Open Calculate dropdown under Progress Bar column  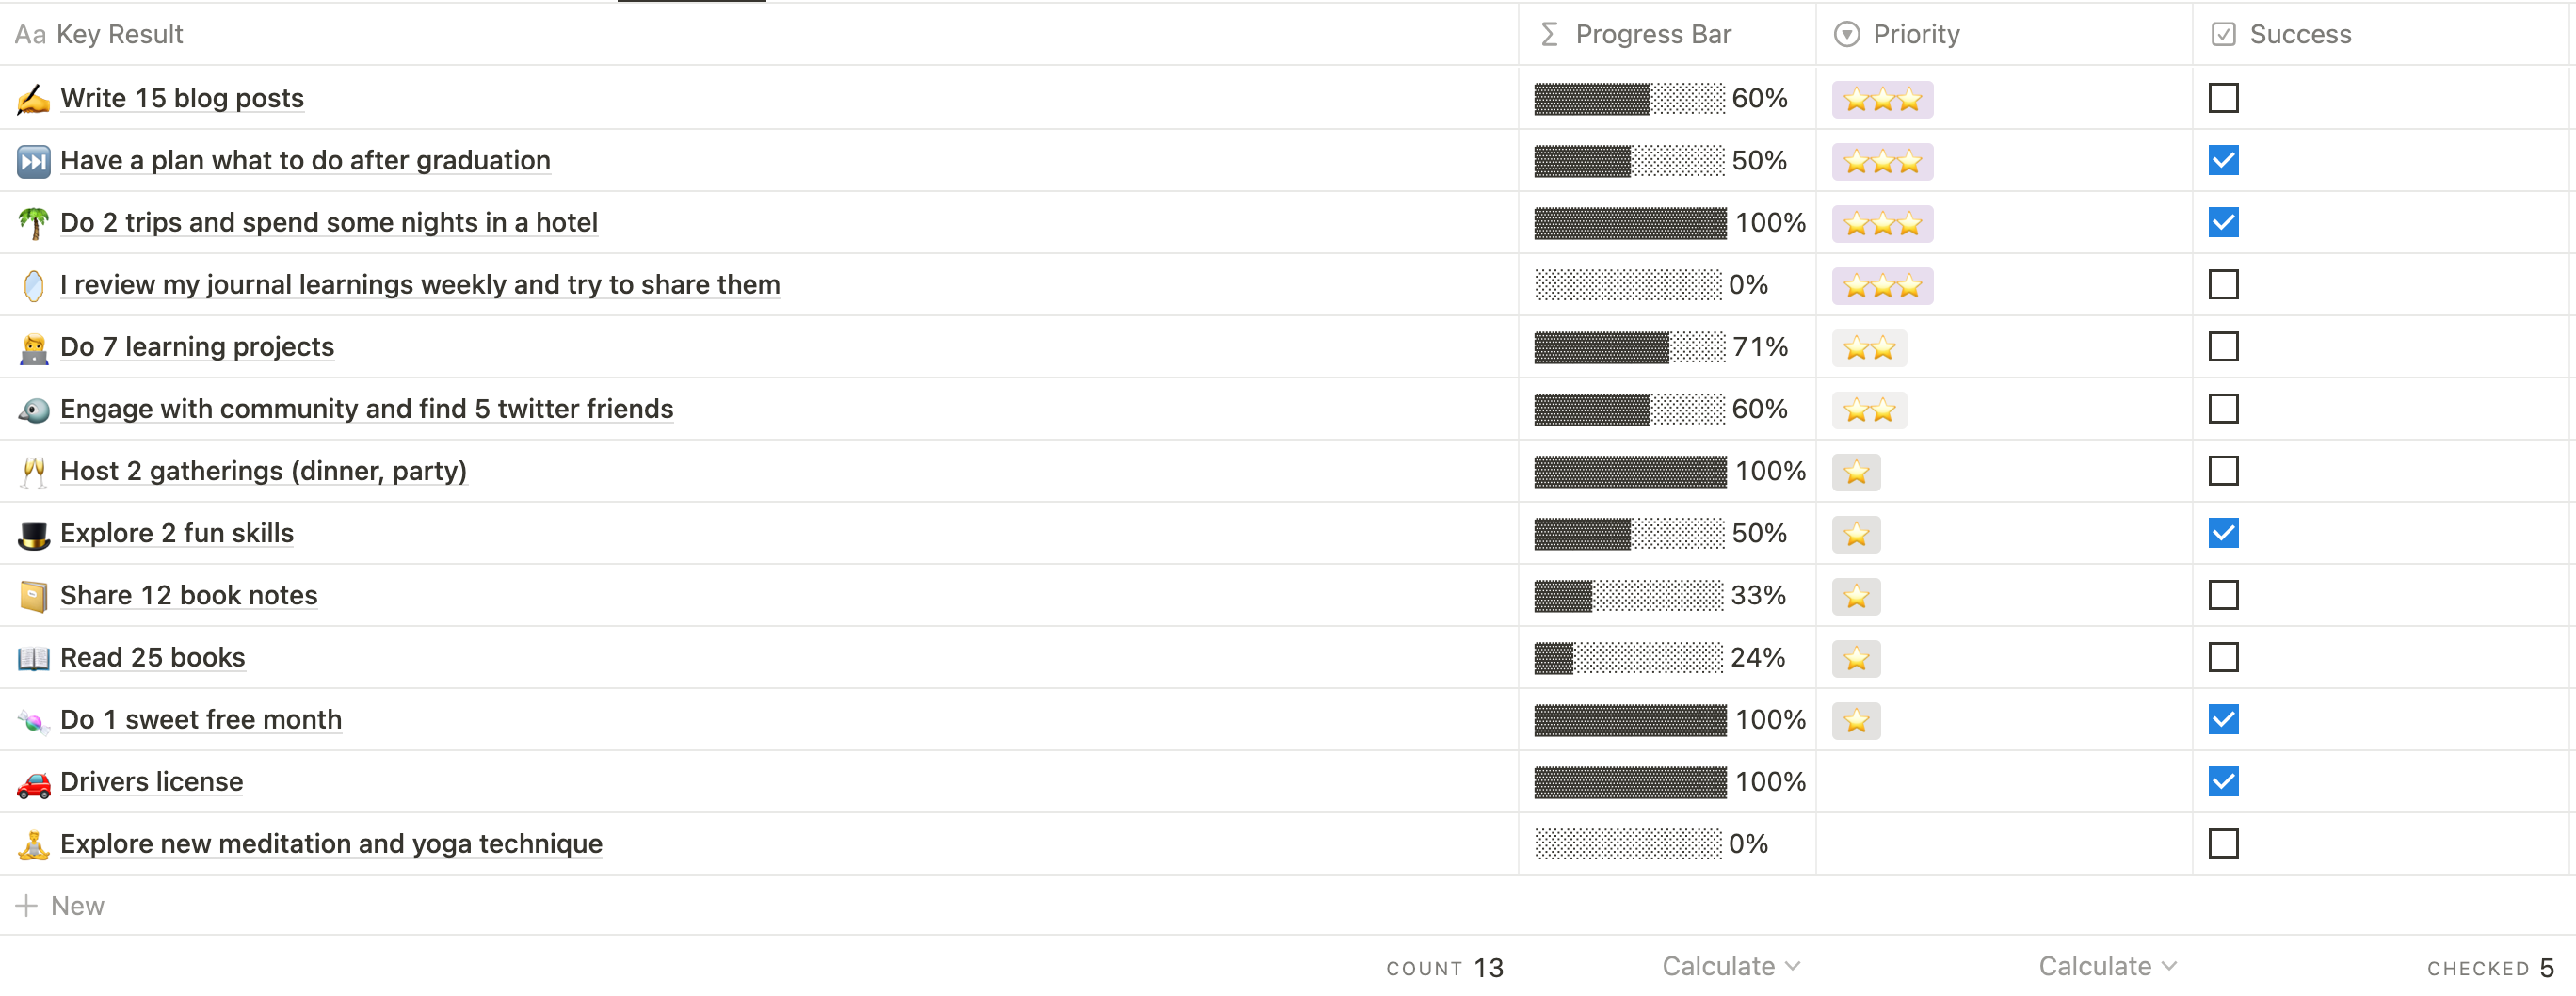pos(1731,966)
